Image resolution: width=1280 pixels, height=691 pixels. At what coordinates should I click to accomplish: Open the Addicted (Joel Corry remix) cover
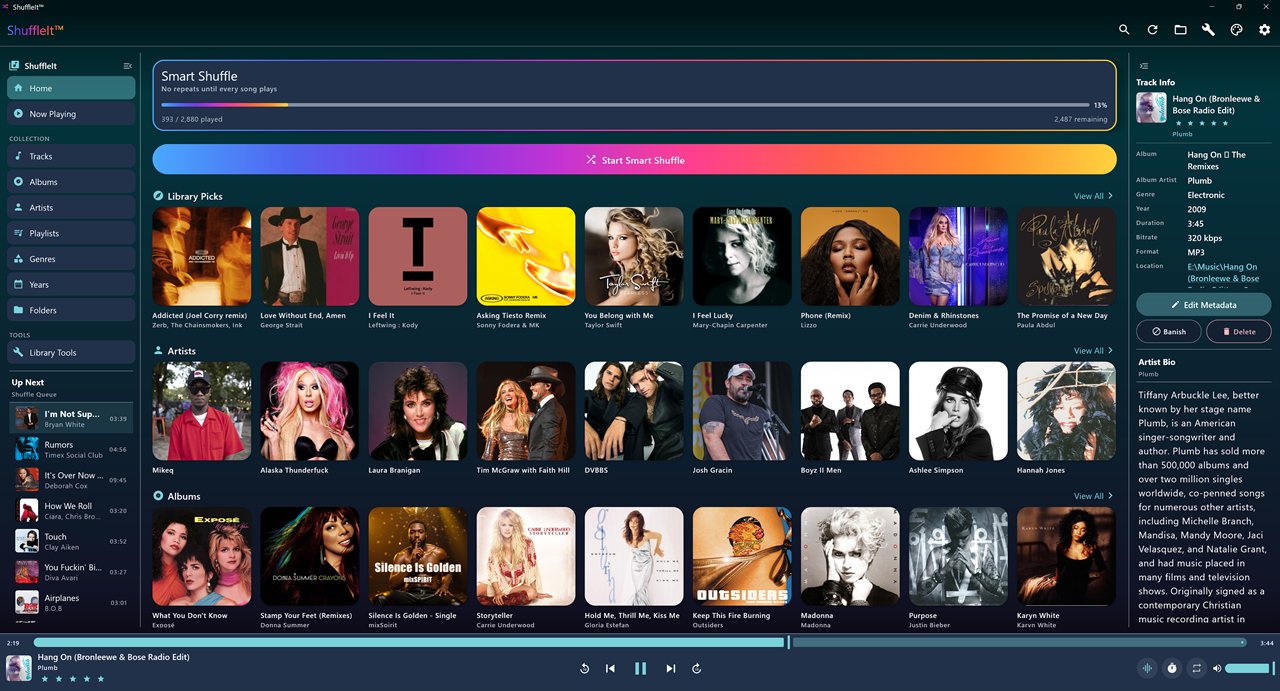coord(201,256)
